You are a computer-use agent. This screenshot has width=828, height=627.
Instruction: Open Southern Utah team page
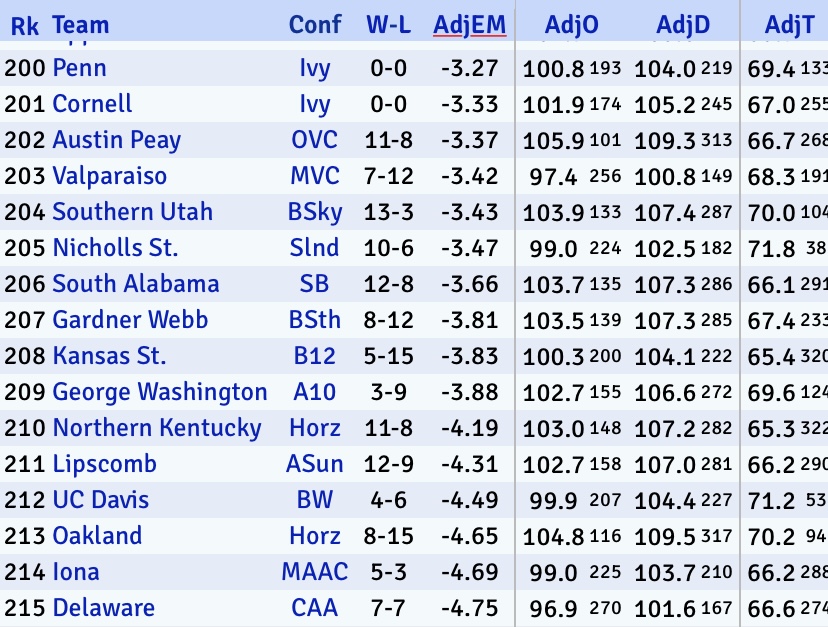click(x=133, y=212)
